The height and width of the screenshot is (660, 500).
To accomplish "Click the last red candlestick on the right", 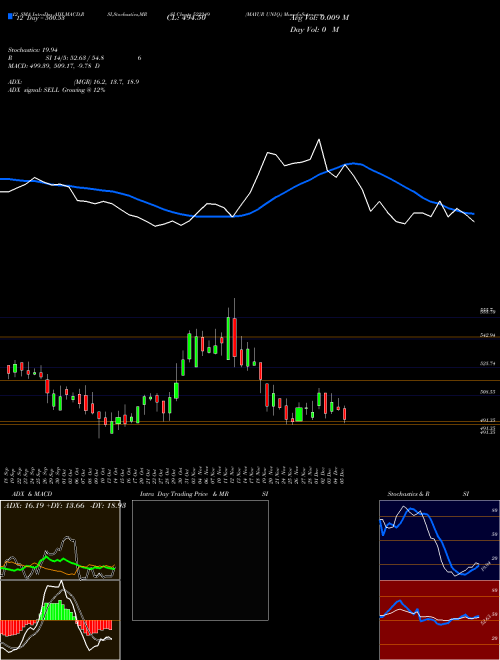I will click(344, 414).
